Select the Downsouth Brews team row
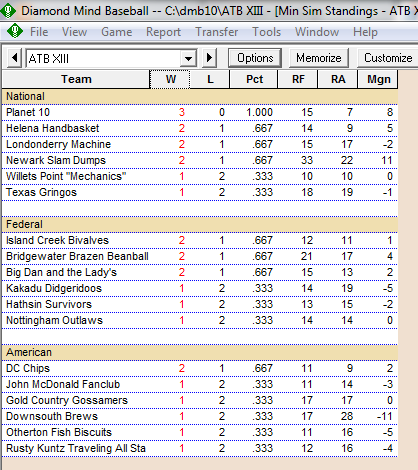 click(200, 416)
